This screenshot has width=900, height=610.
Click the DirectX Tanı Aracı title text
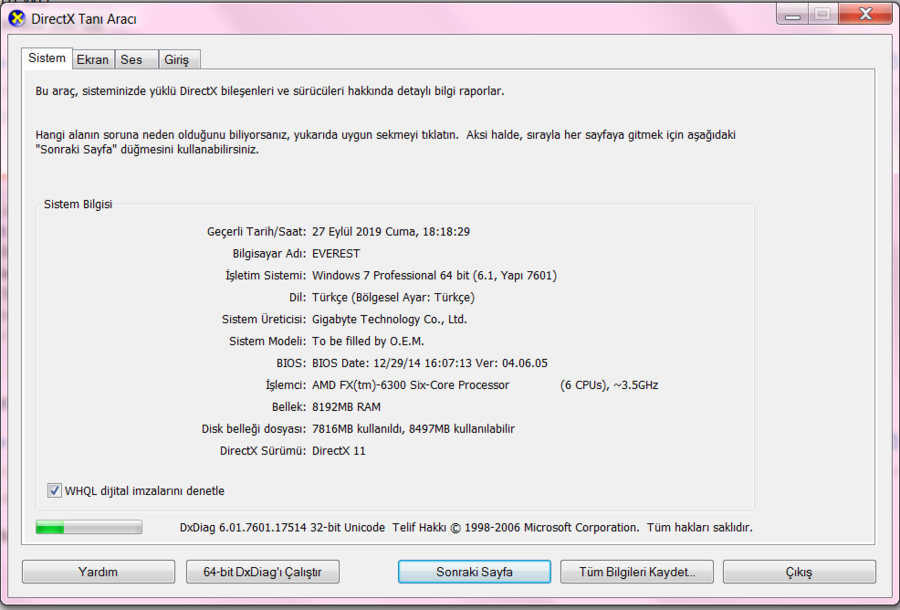[x=84, y=19]
